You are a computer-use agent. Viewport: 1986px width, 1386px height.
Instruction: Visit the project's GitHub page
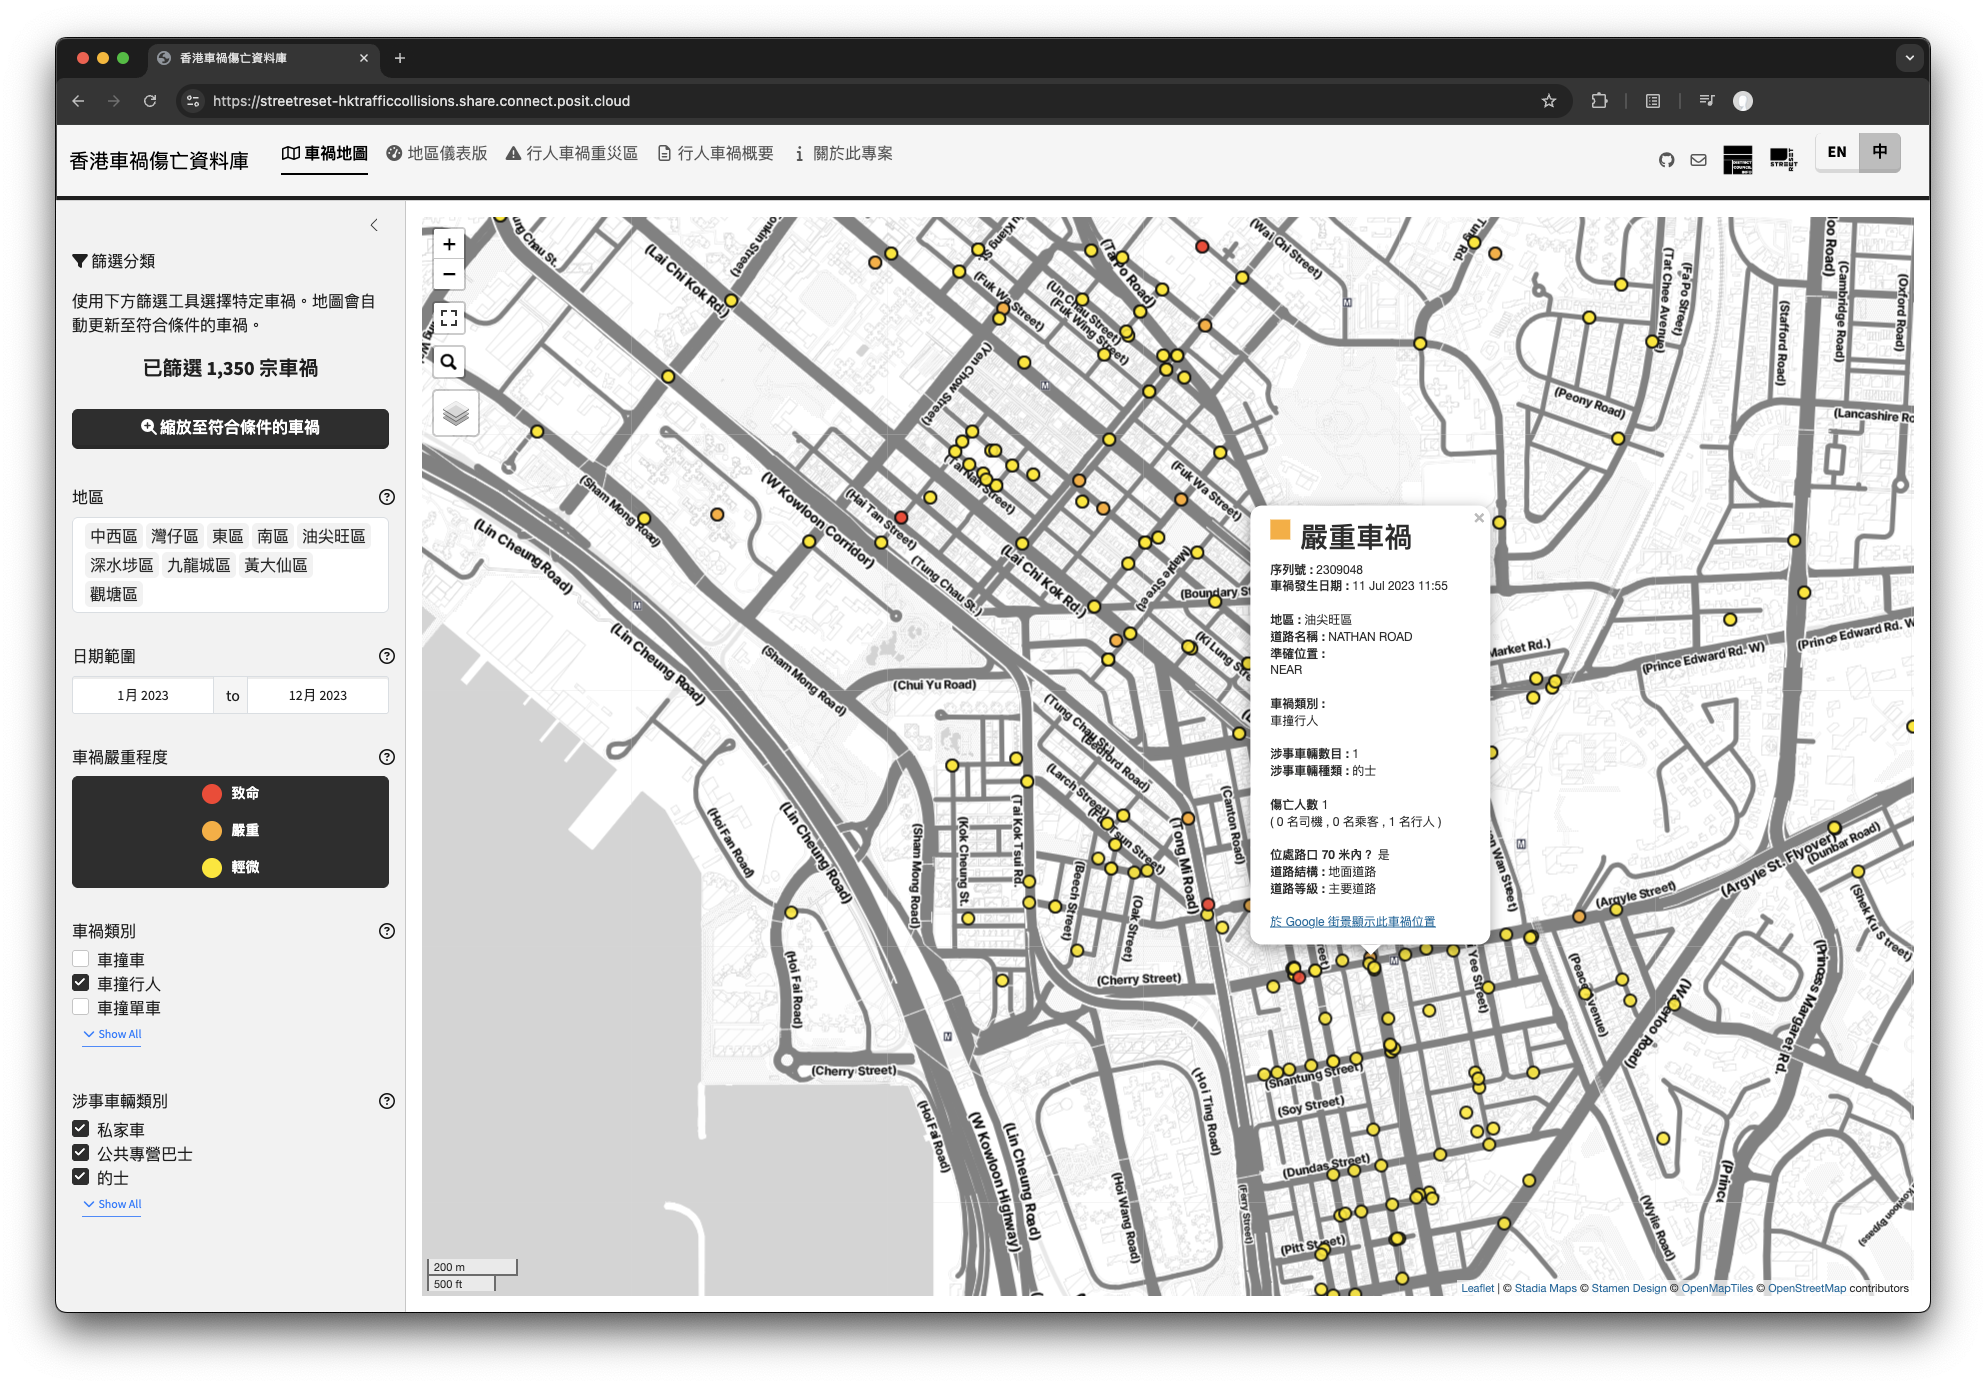(x=1666, y=159)
